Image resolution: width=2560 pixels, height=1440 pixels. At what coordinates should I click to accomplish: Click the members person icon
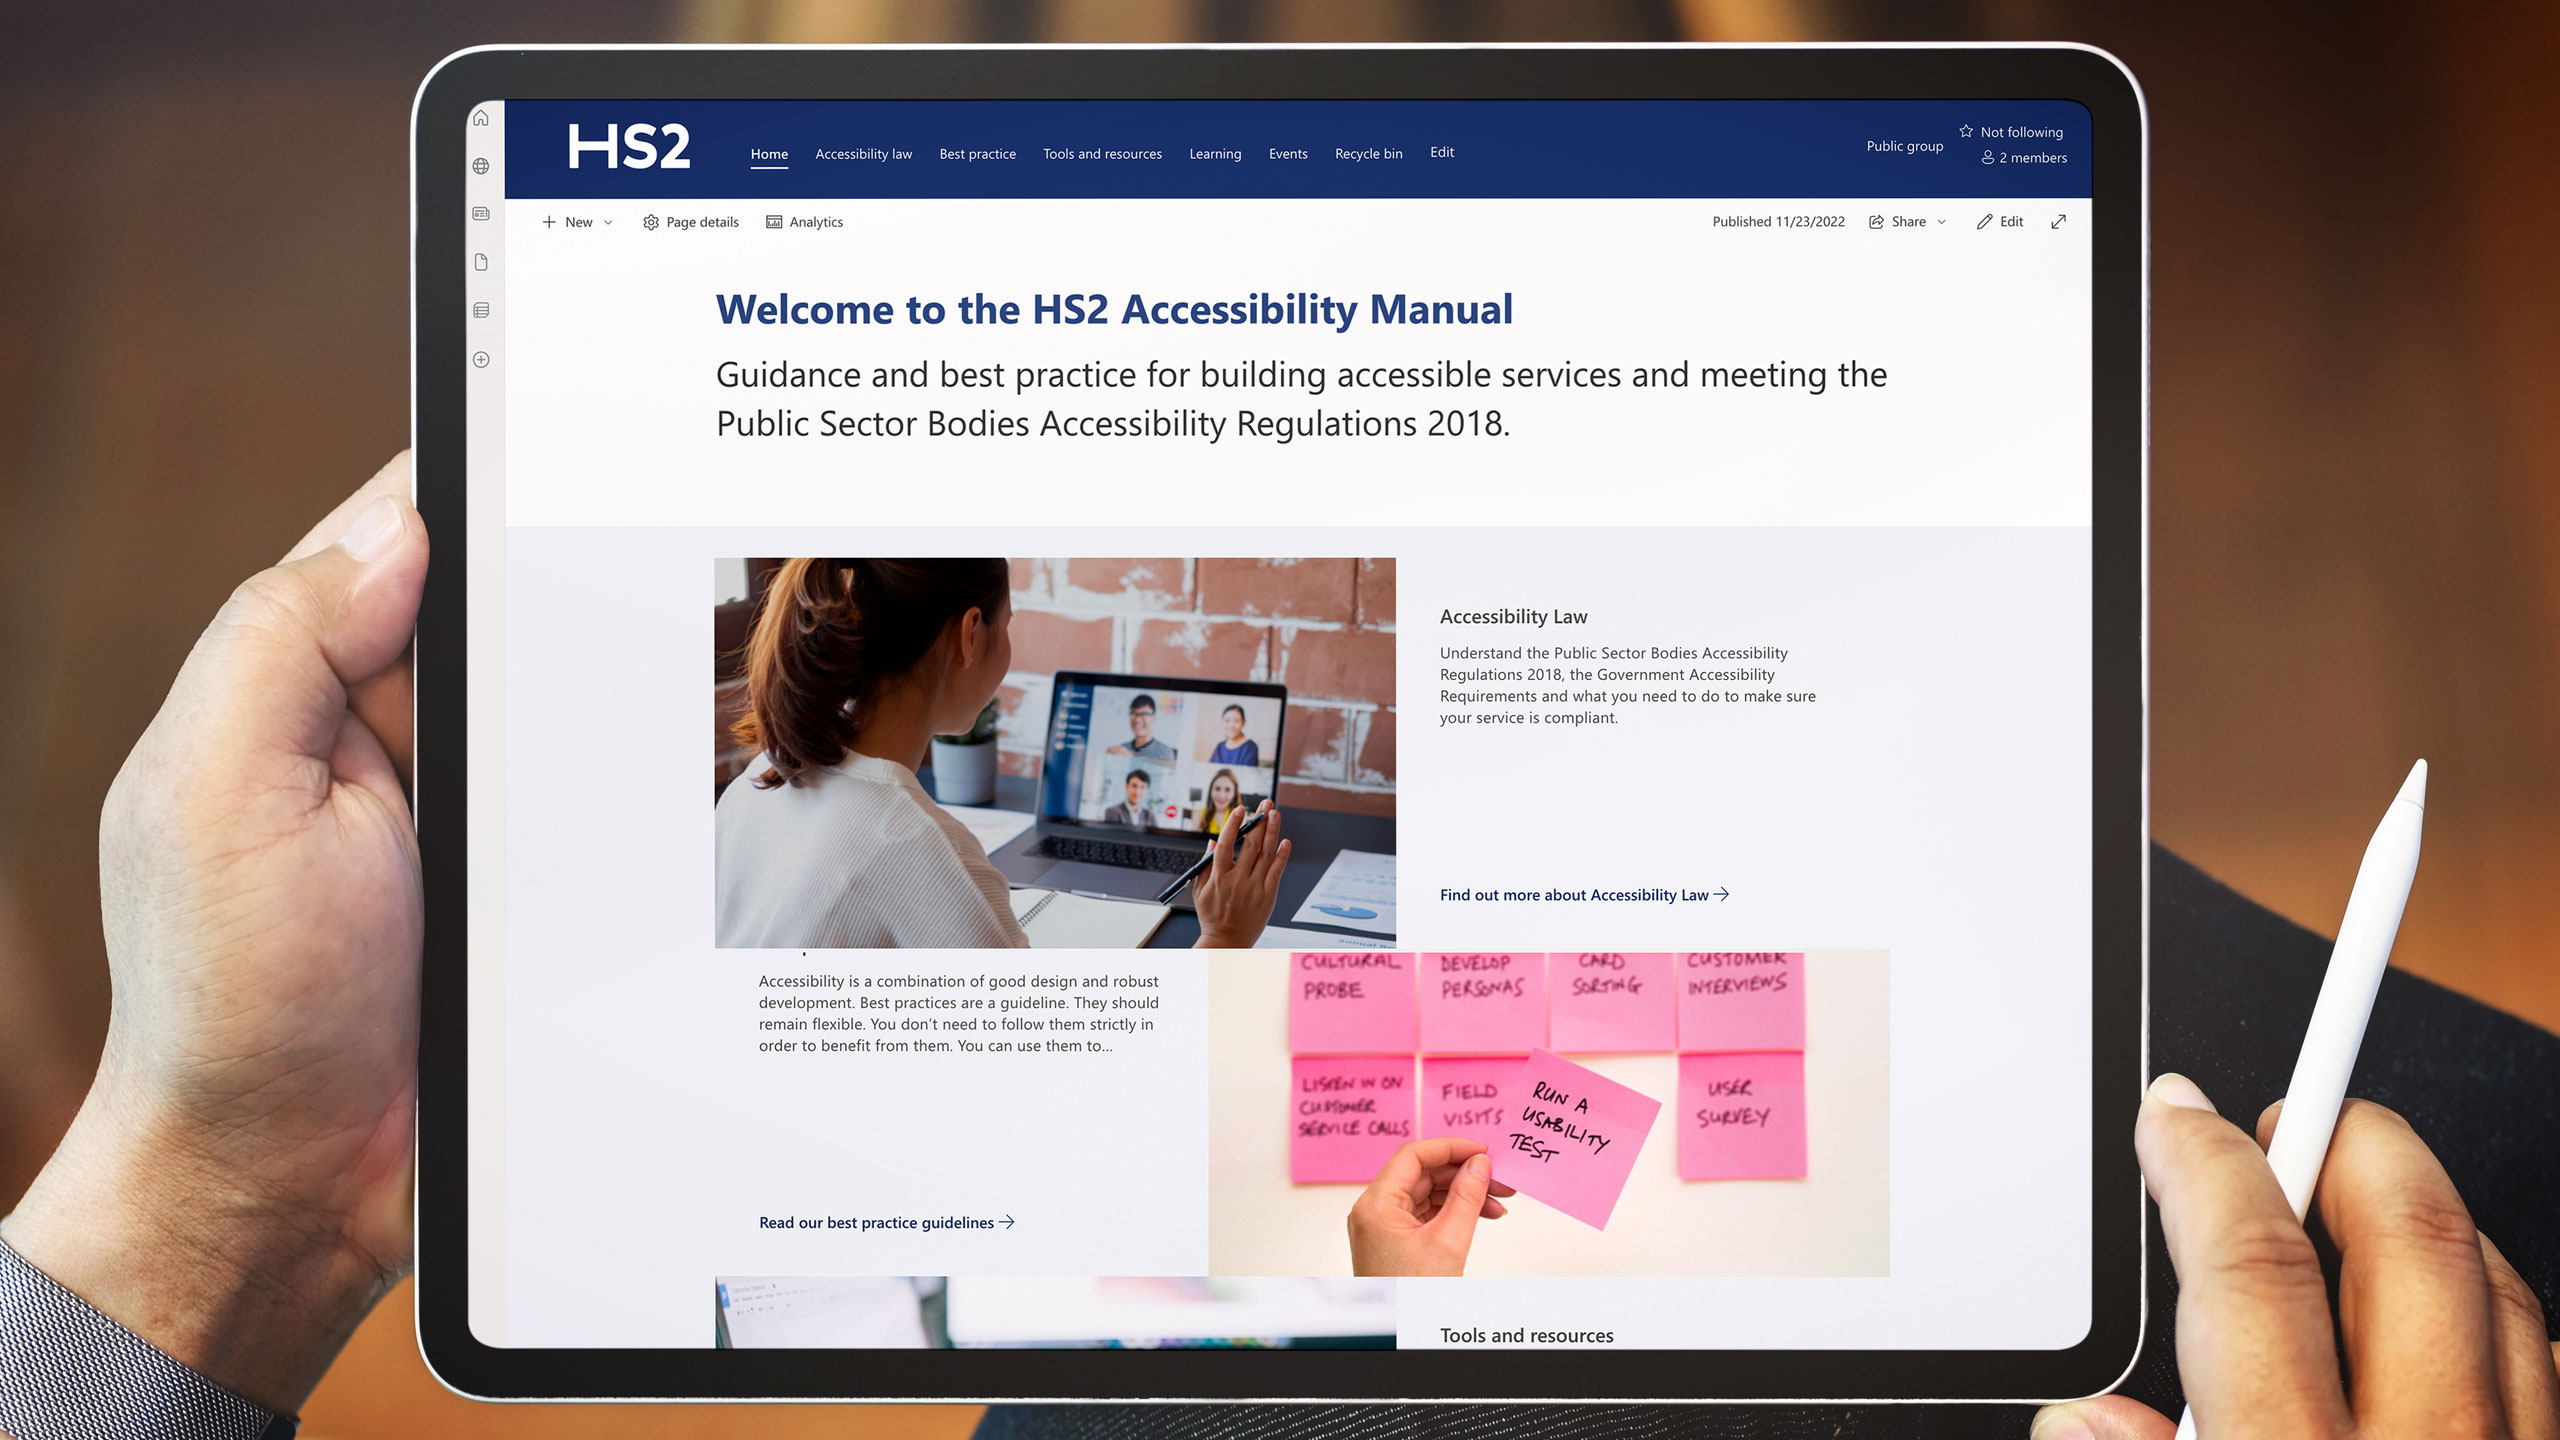[1988, 157]
